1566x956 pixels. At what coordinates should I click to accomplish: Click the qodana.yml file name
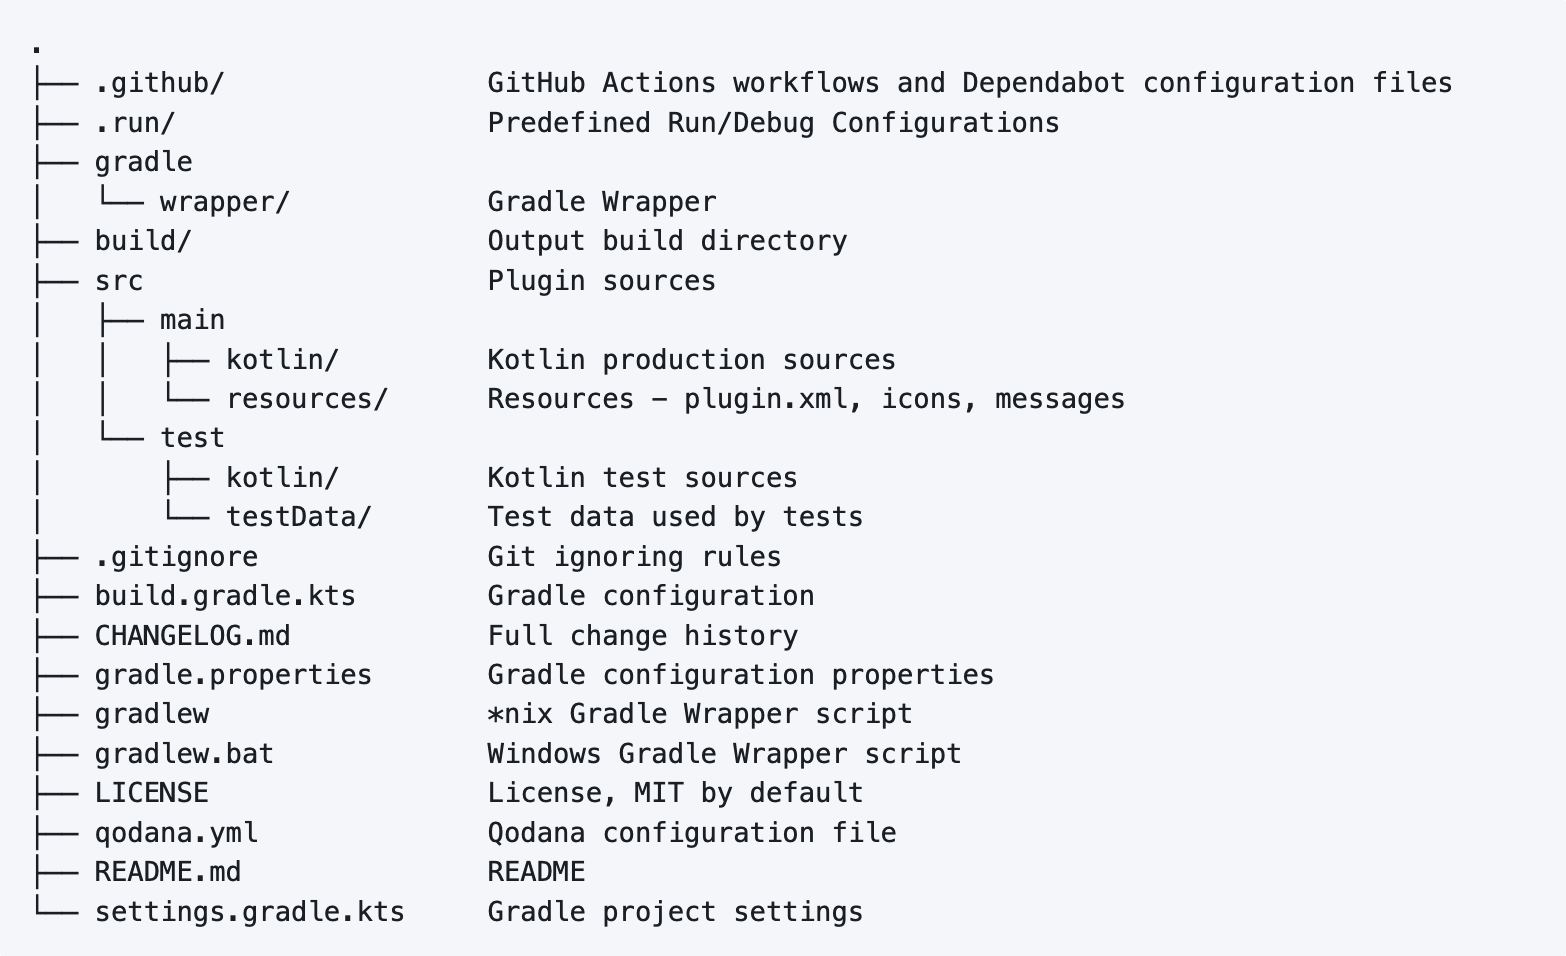[x=176, y=833]
